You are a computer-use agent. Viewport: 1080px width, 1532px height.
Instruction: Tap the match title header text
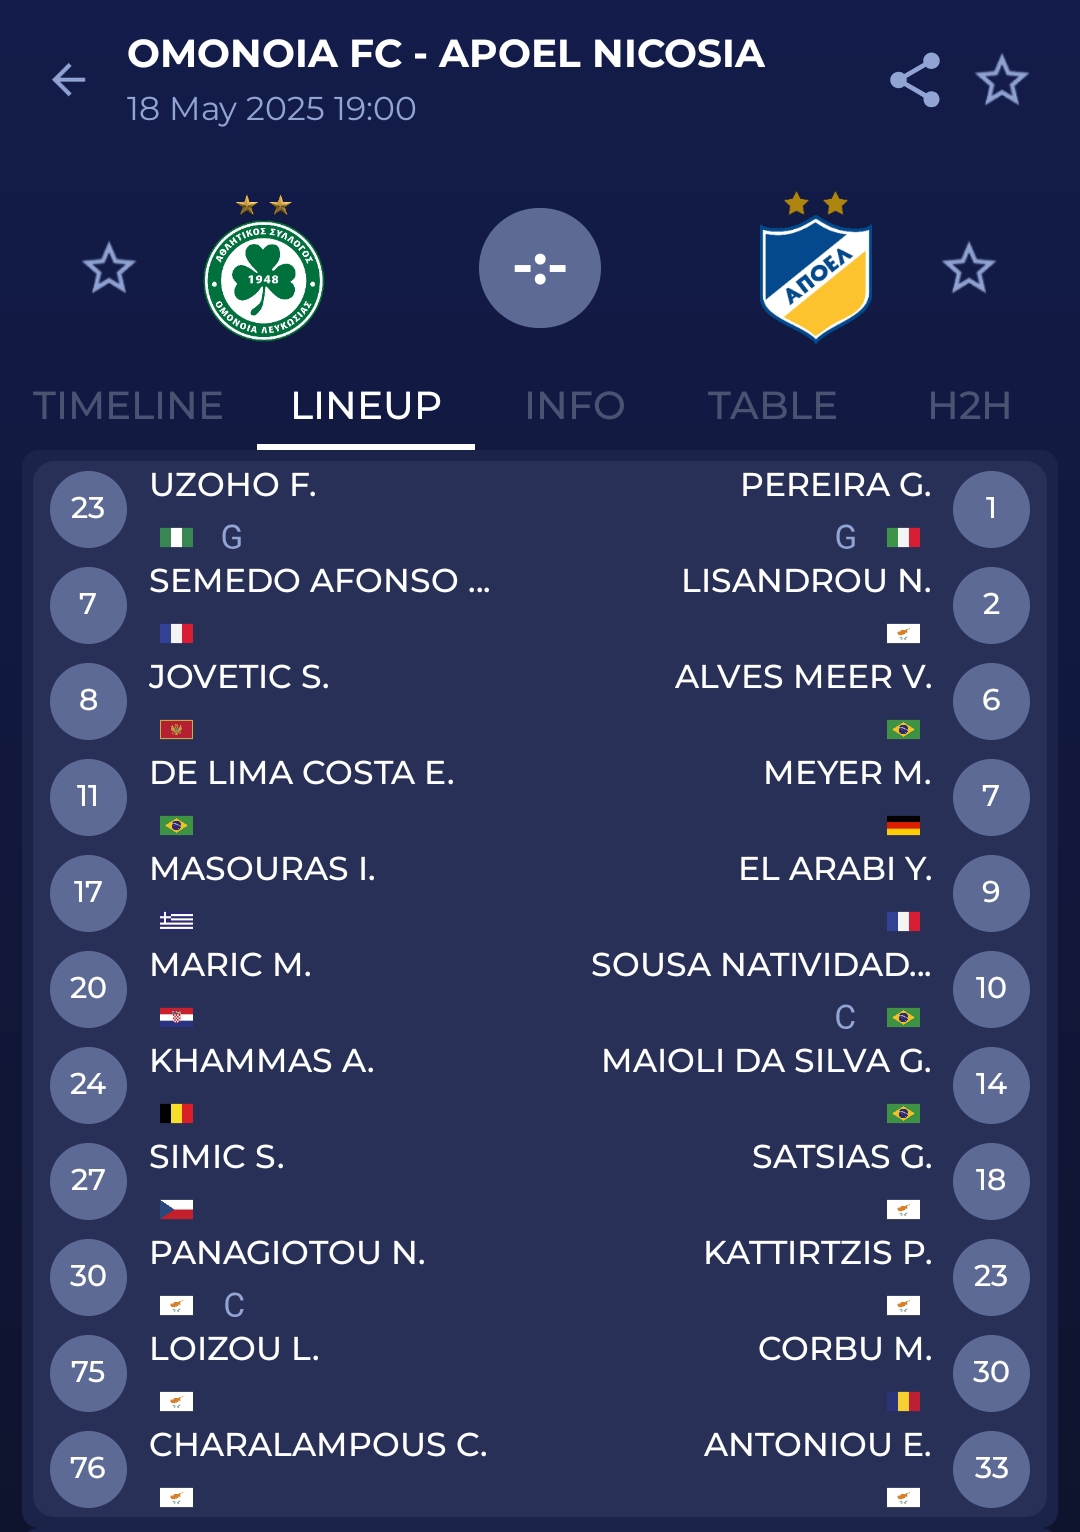[446, 54]
